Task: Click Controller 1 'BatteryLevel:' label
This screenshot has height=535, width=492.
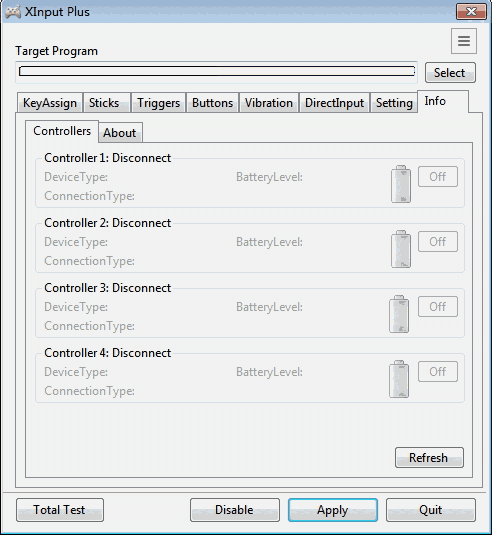Action: click(x=269, y=177)
